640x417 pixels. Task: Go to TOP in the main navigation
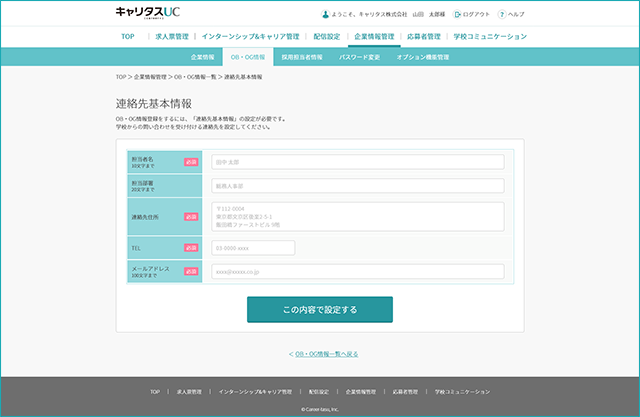tap(128, 36)
